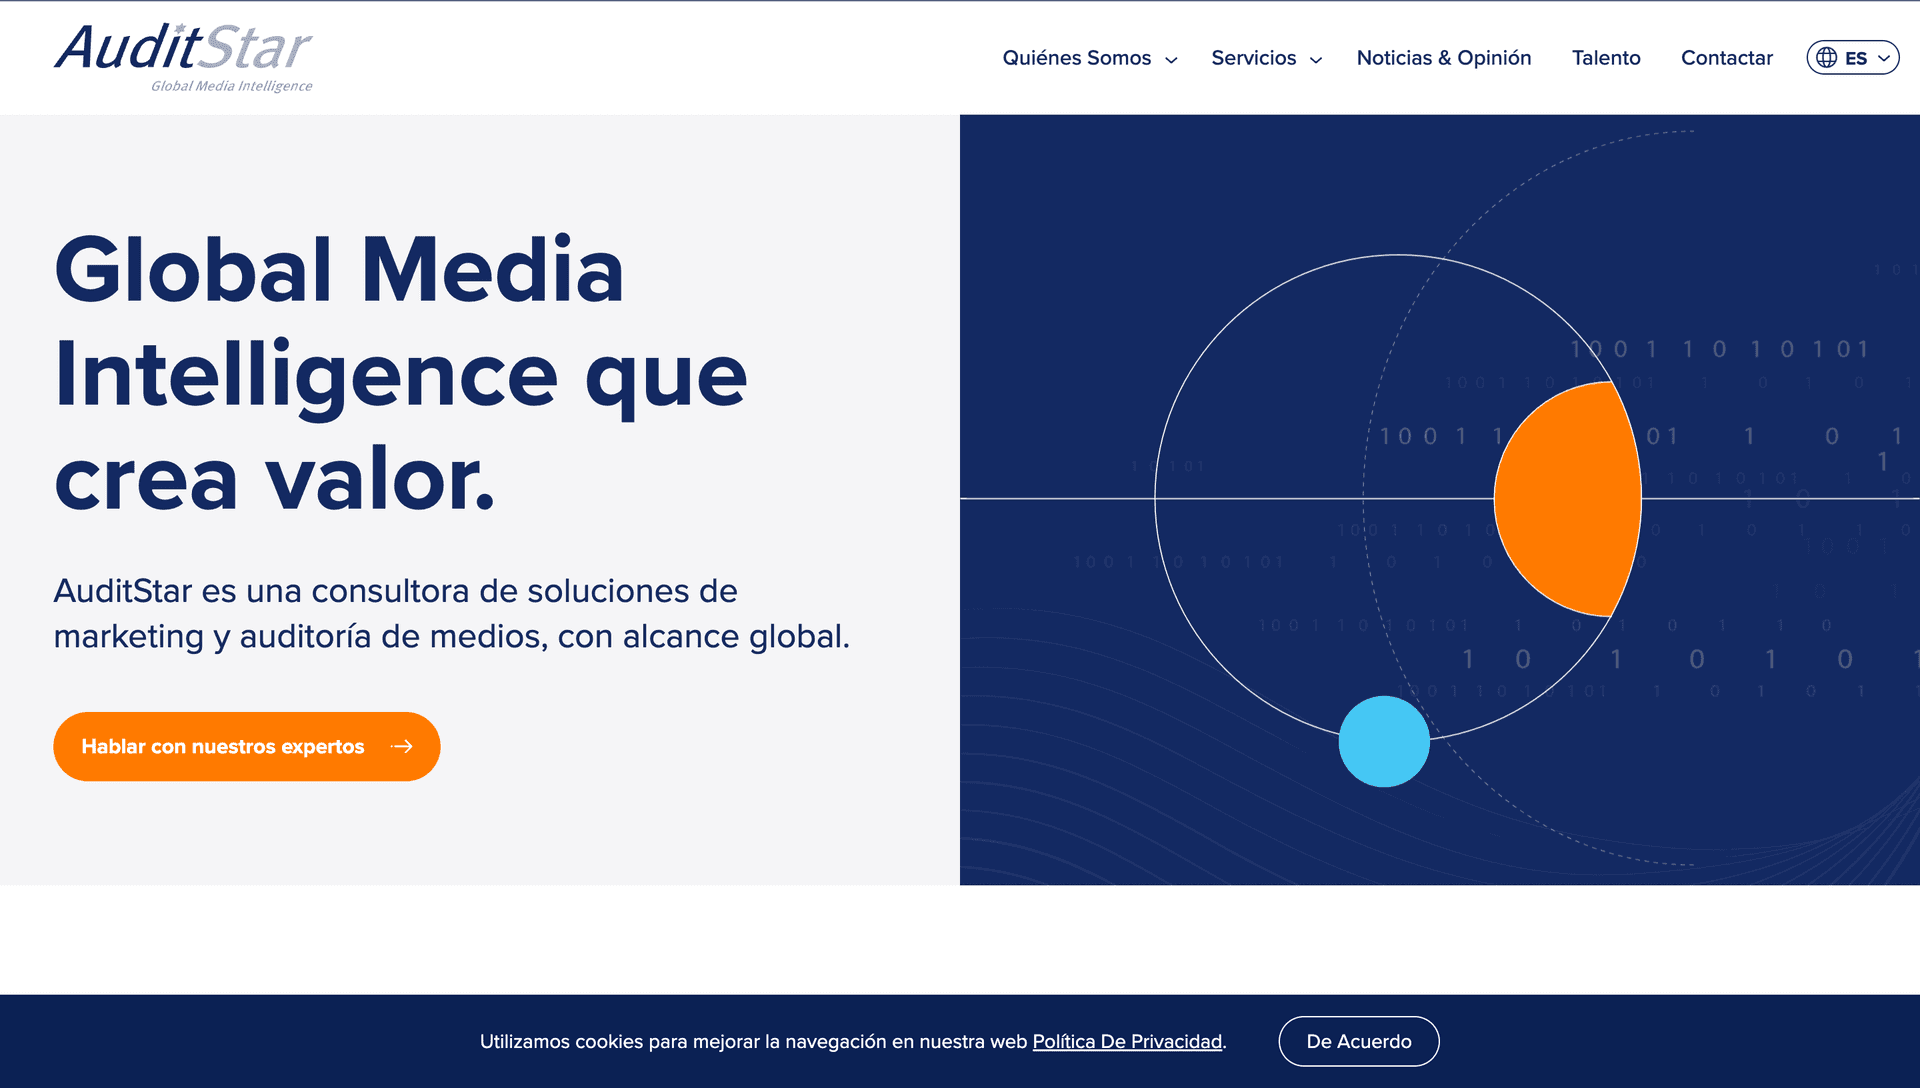Click the AuditStar logo
This screenshot has height=1088, width=1920.
pos(183,58)
